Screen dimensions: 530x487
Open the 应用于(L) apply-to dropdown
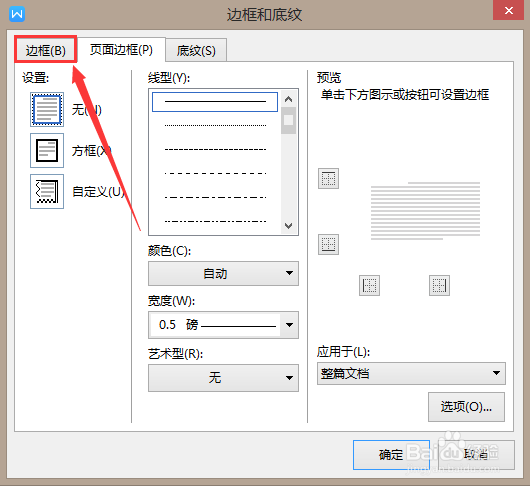coord(411,373)
